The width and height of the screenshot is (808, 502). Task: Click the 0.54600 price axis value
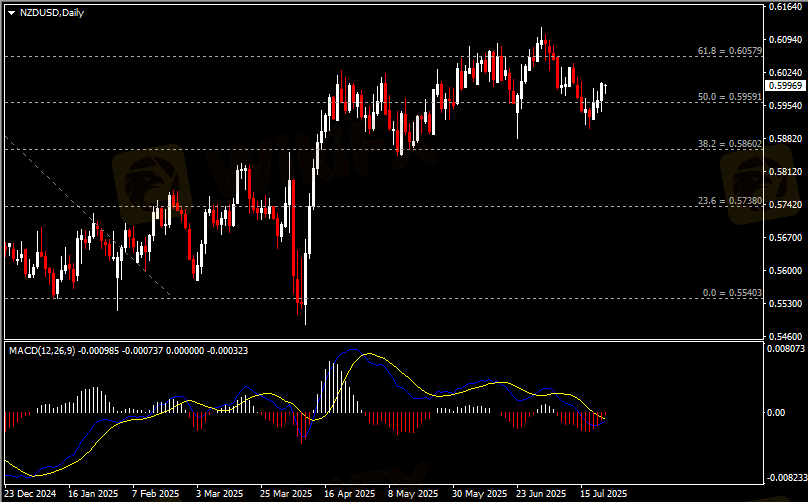pos(785,337)
